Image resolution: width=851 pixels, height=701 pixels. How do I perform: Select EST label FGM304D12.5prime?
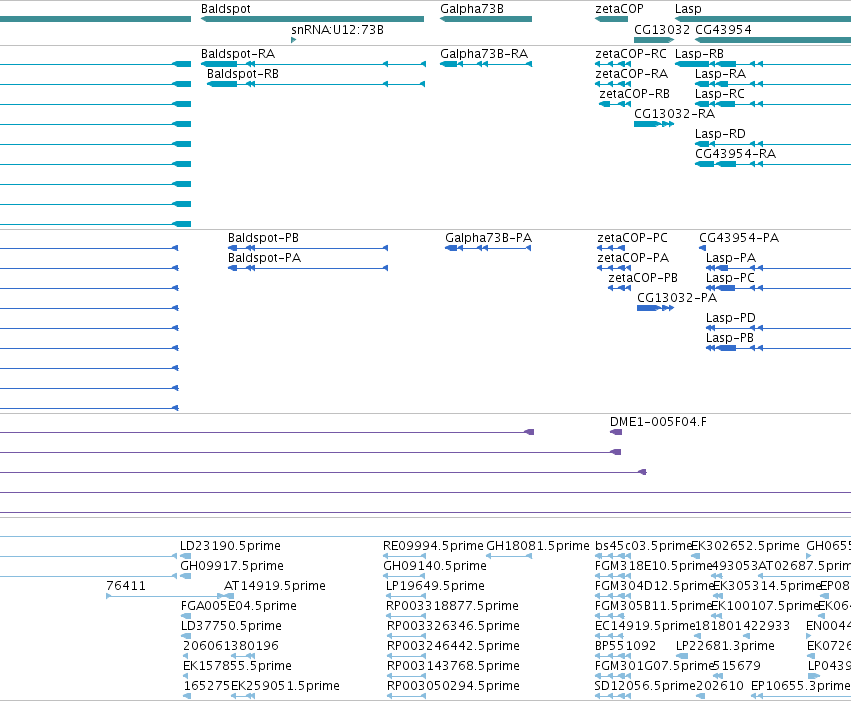654,586
